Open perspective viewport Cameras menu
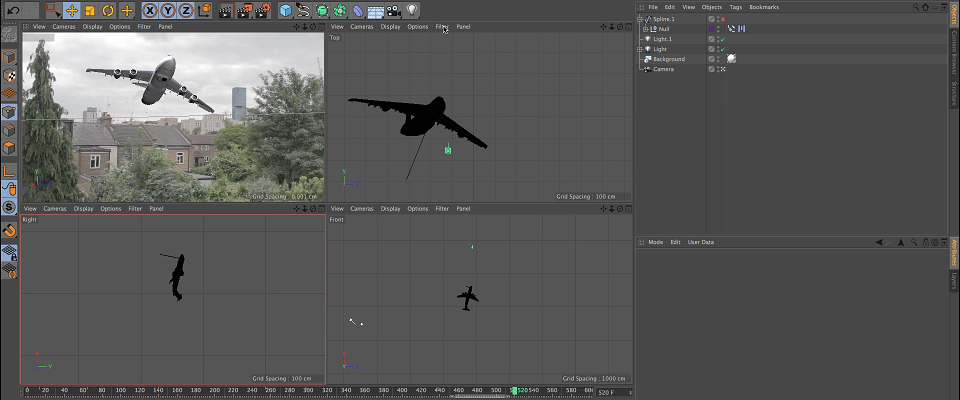 coord(64,27)
